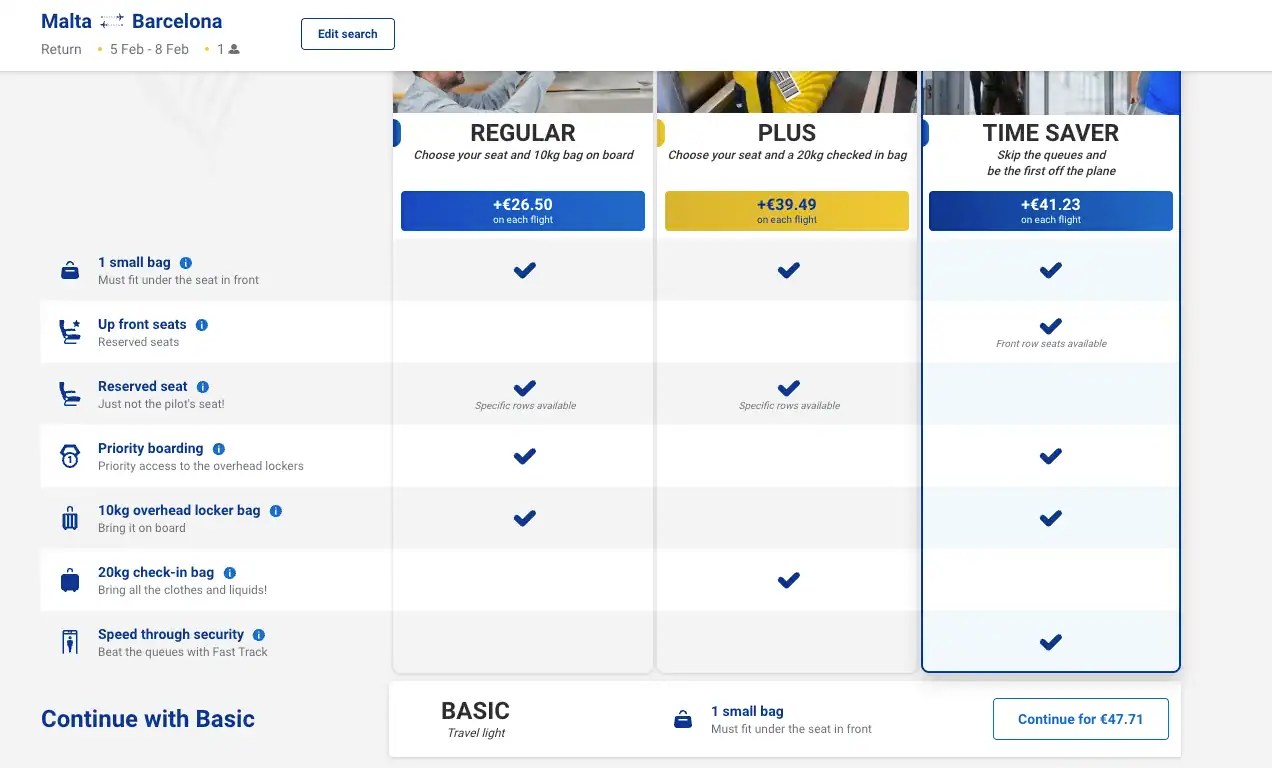Click Continue for €47.71 button

(x=1080, y=719)
